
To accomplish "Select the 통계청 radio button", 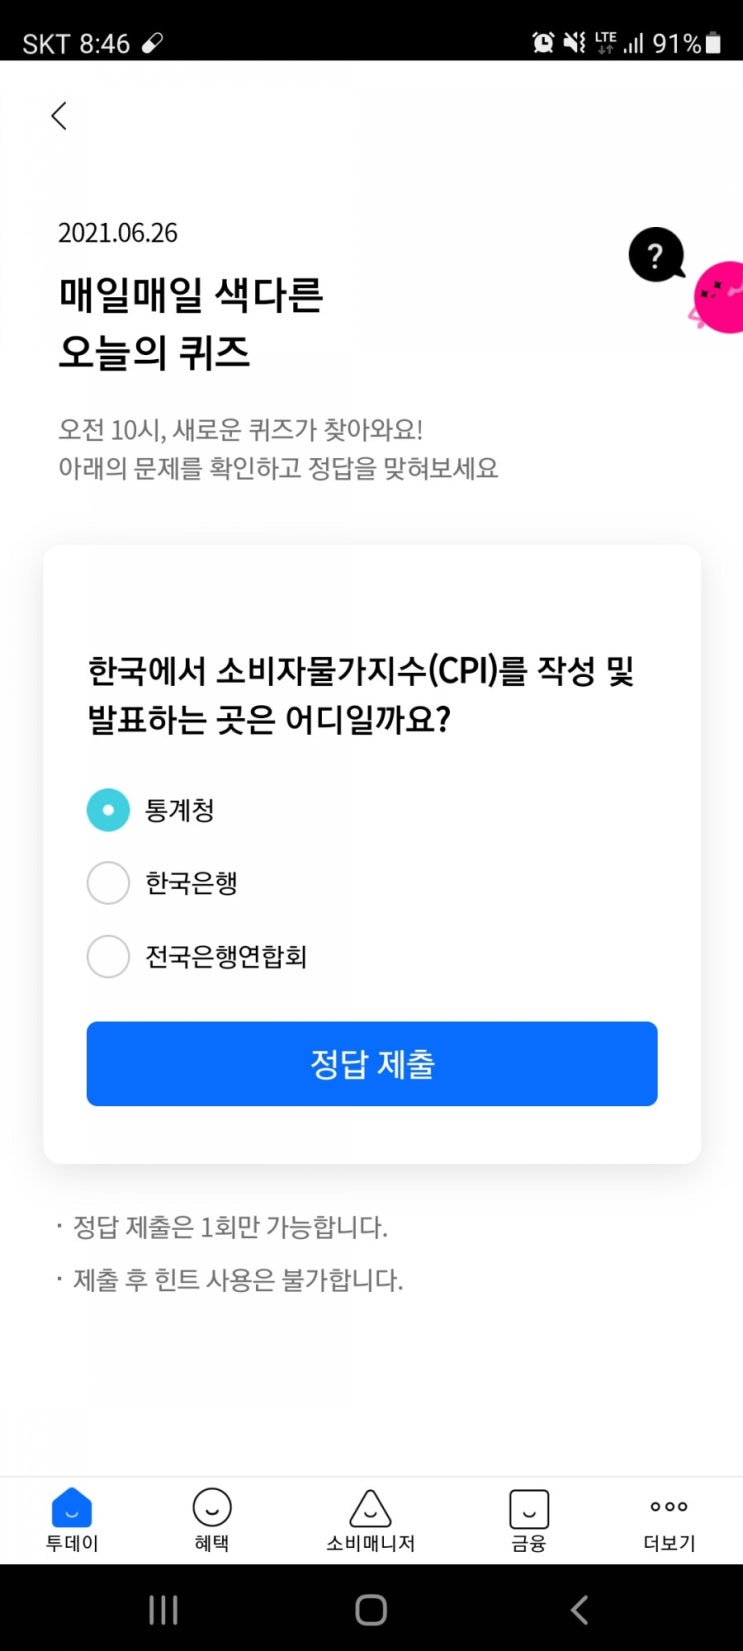I will click(x=108, y=810).
